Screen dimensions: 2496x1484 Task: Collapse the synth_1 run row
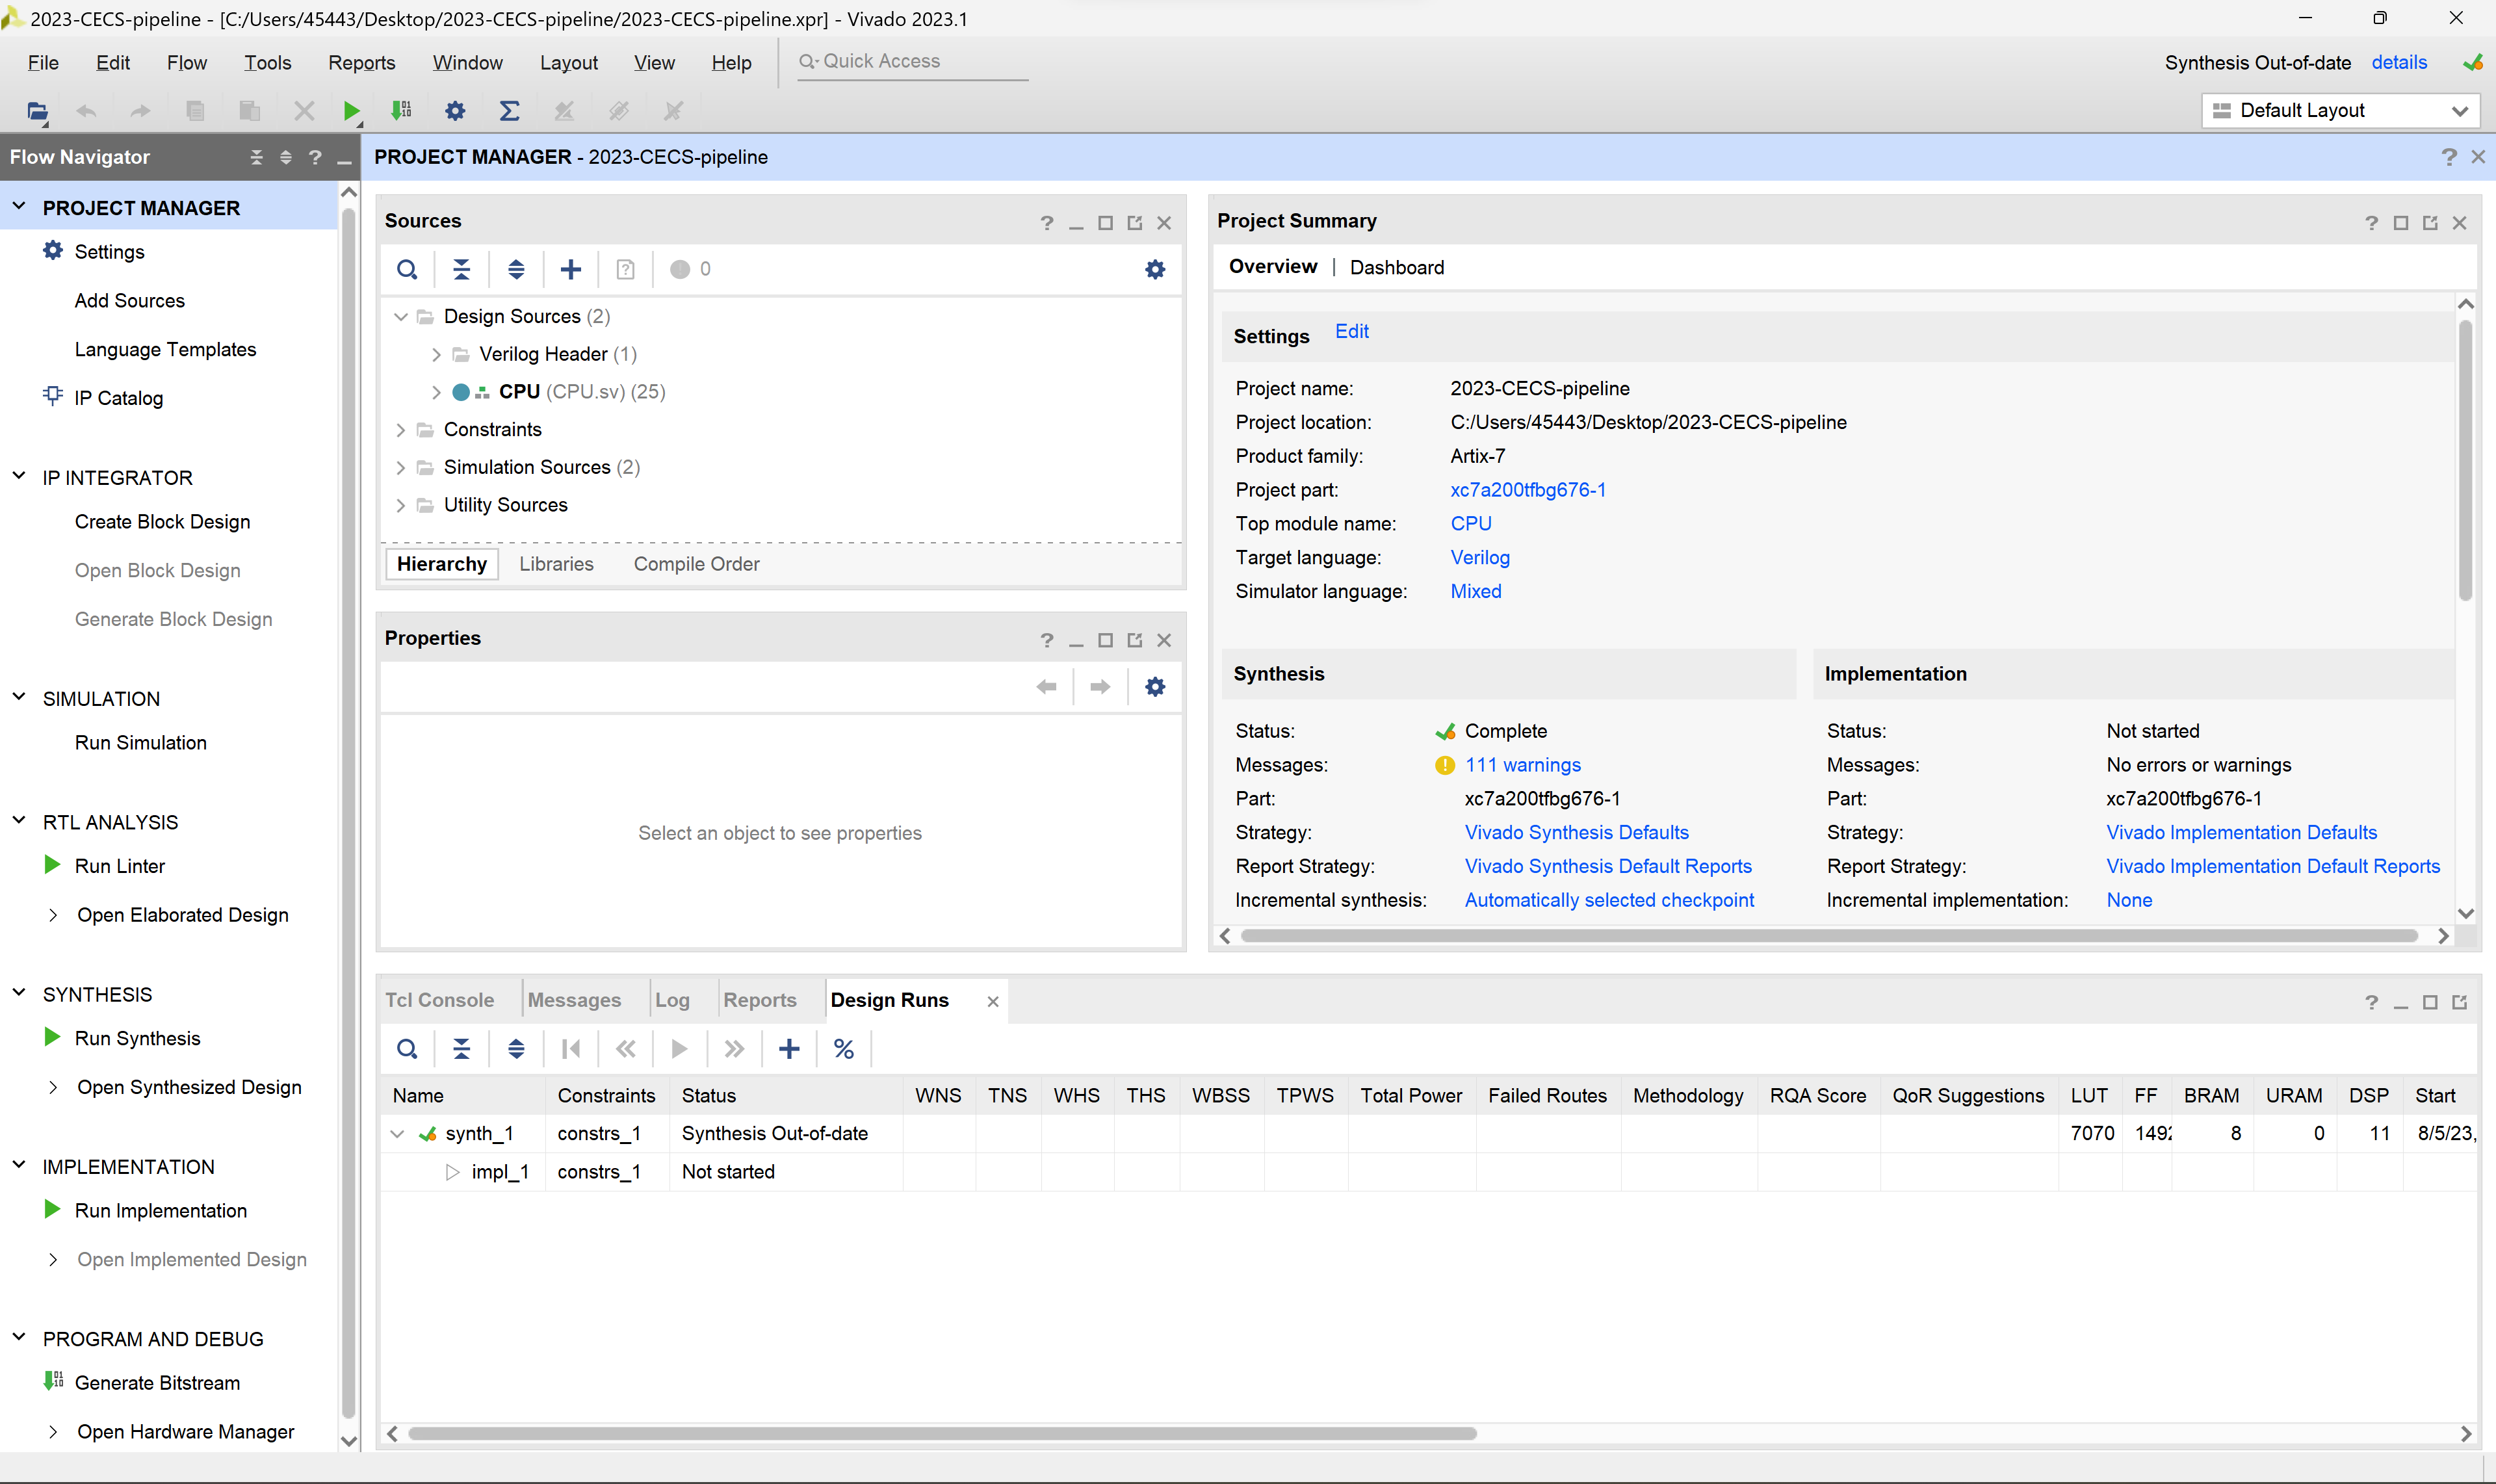click(397, 1133)
